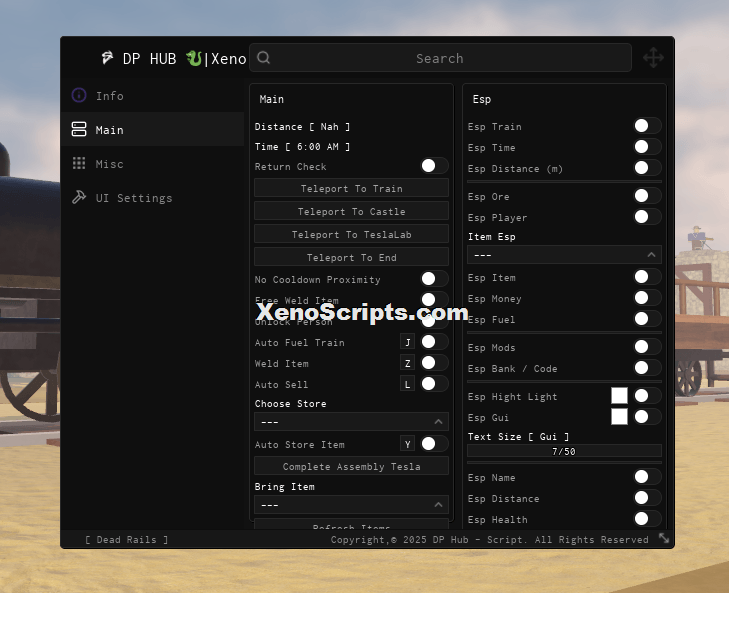Viewport: 729px width, 623px height.
Task: Turn on Esp Health
Action: point(648,518)
